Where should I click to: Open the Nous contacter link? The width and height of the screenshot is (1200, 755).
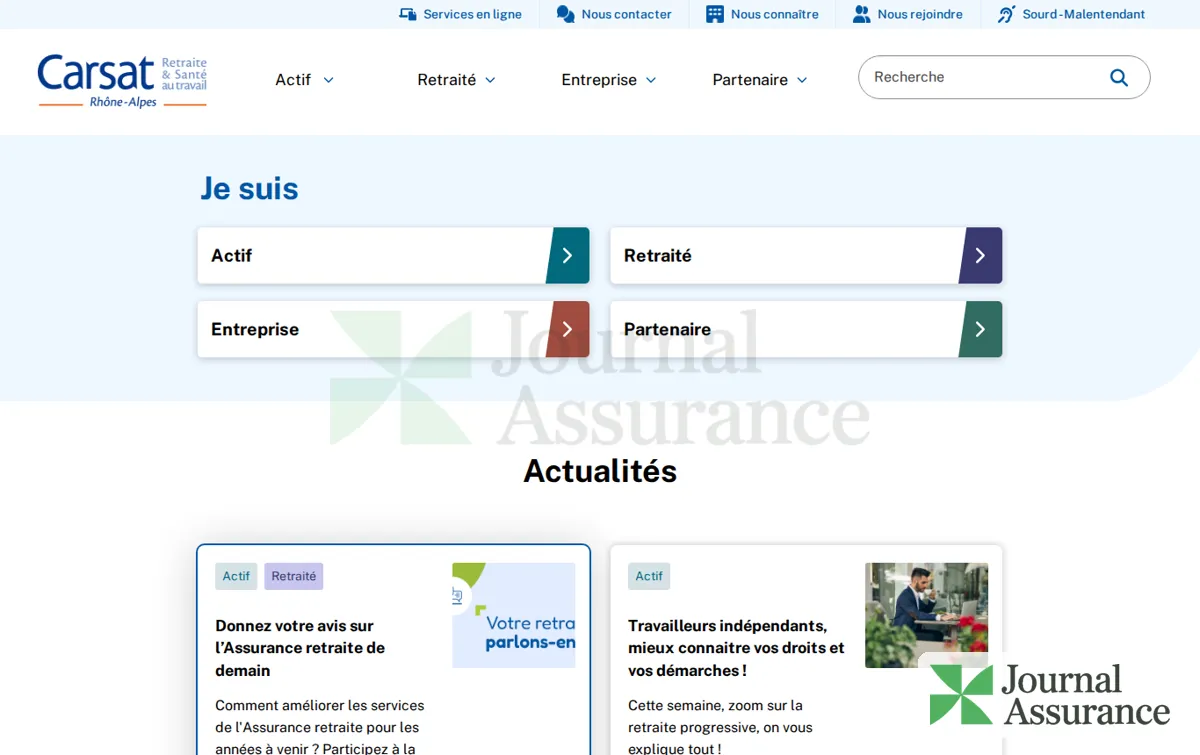[x=614, y=14]
